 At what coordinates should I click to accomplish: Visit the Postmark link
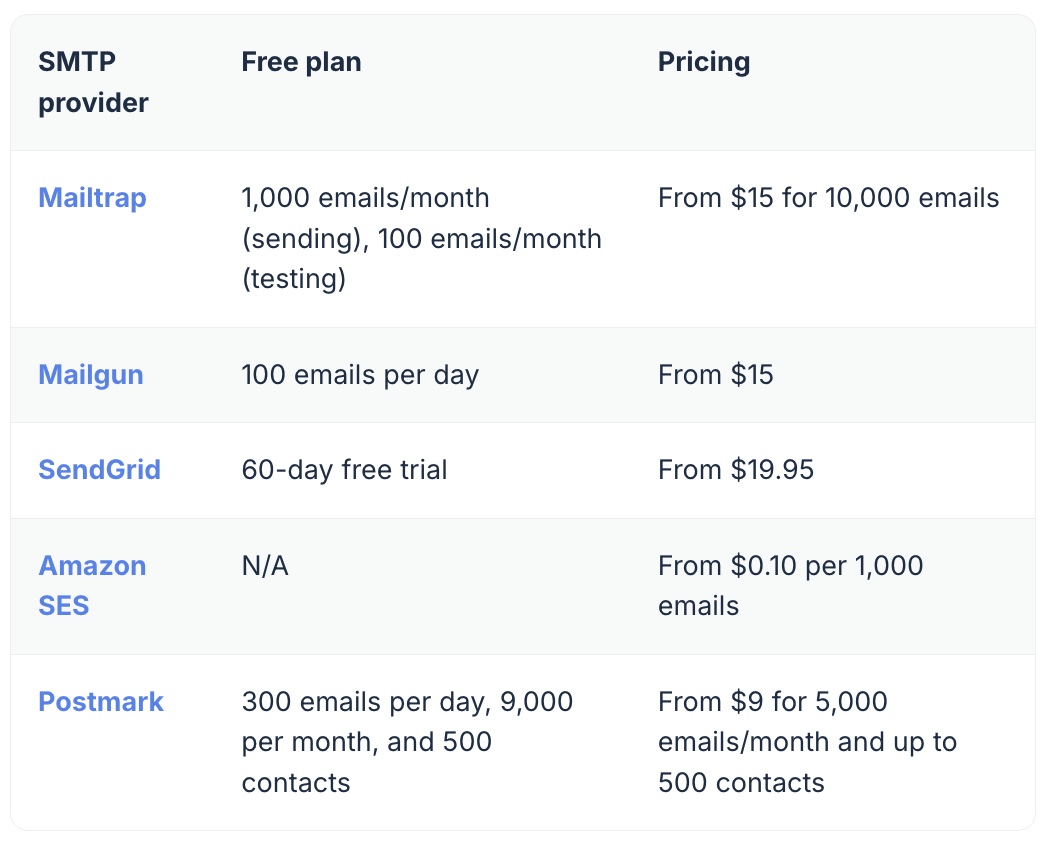101,702
